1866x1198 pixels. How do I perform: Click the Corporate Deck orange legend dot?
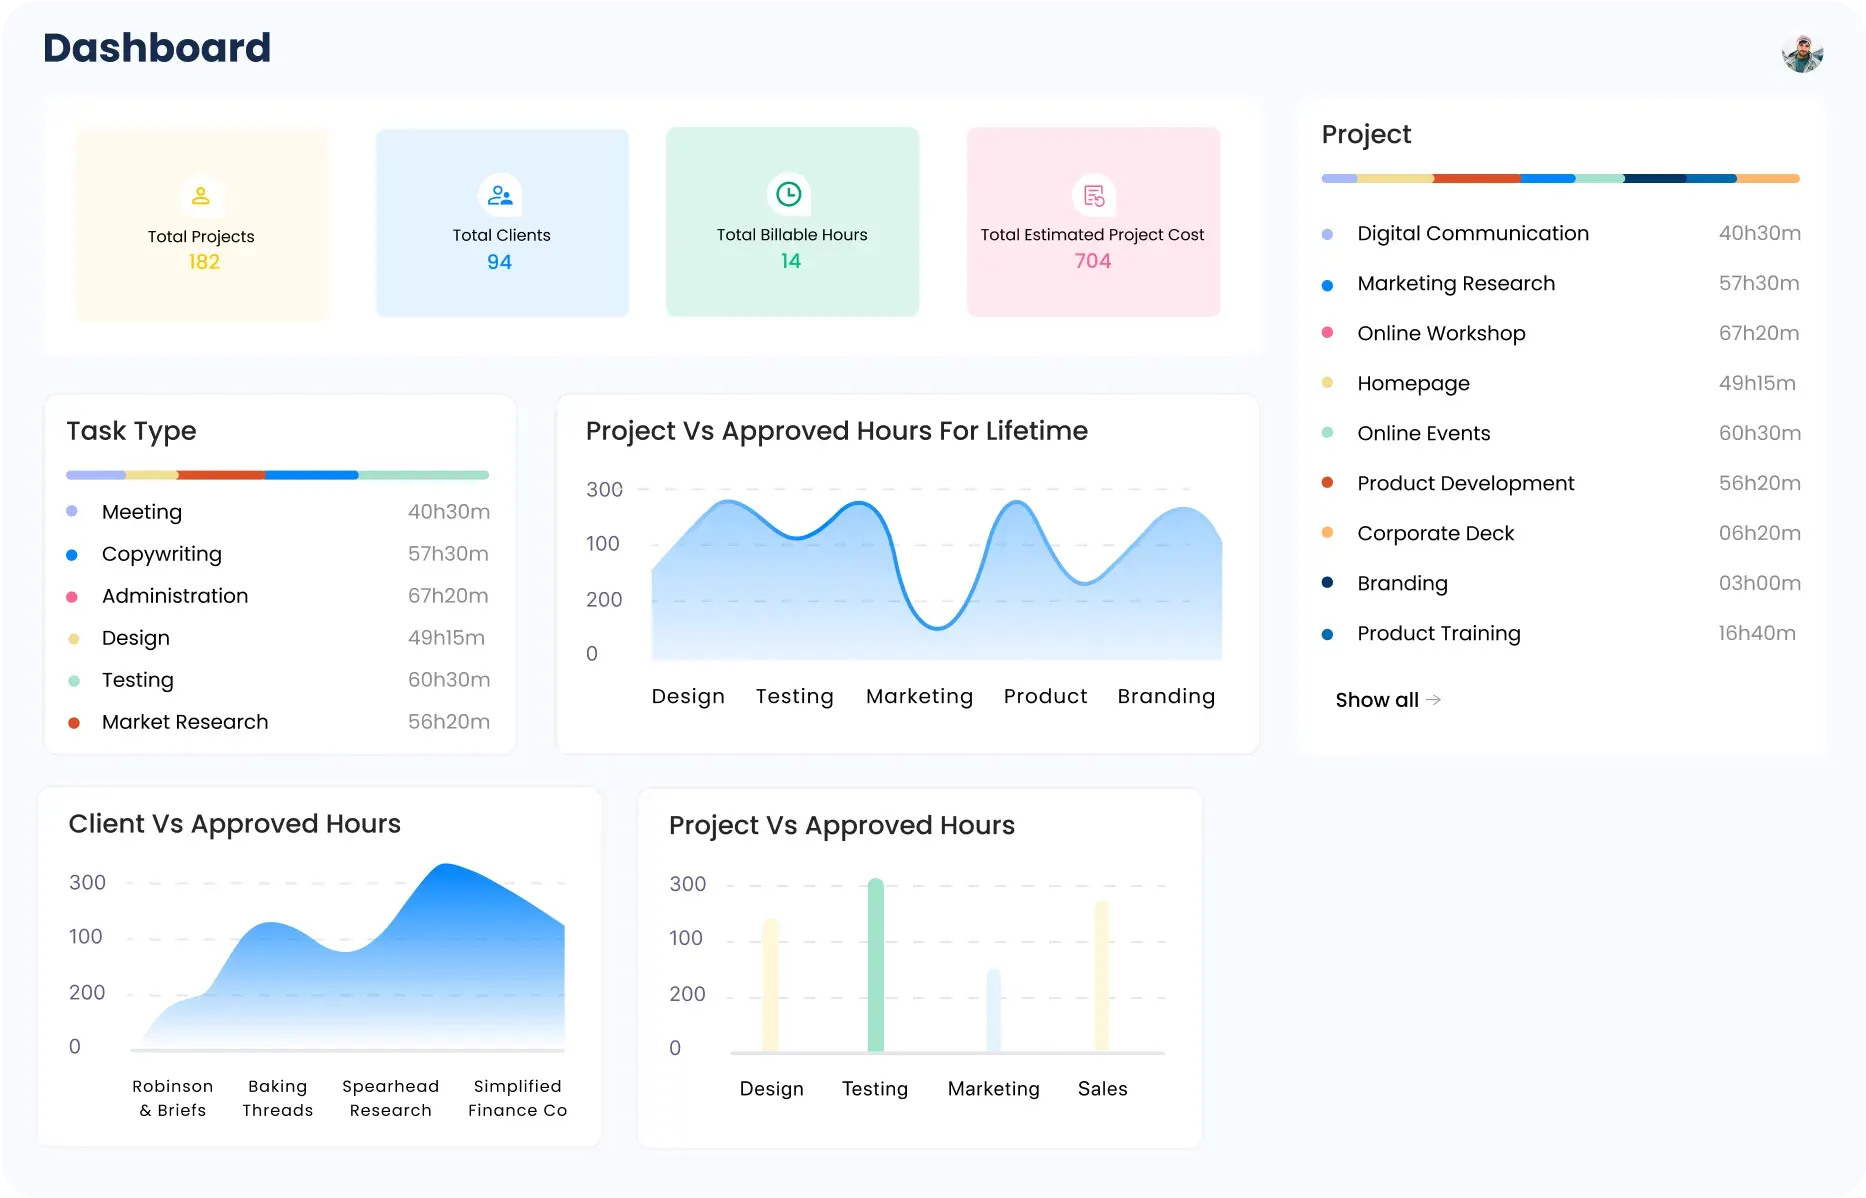(x=1327, y=533)
